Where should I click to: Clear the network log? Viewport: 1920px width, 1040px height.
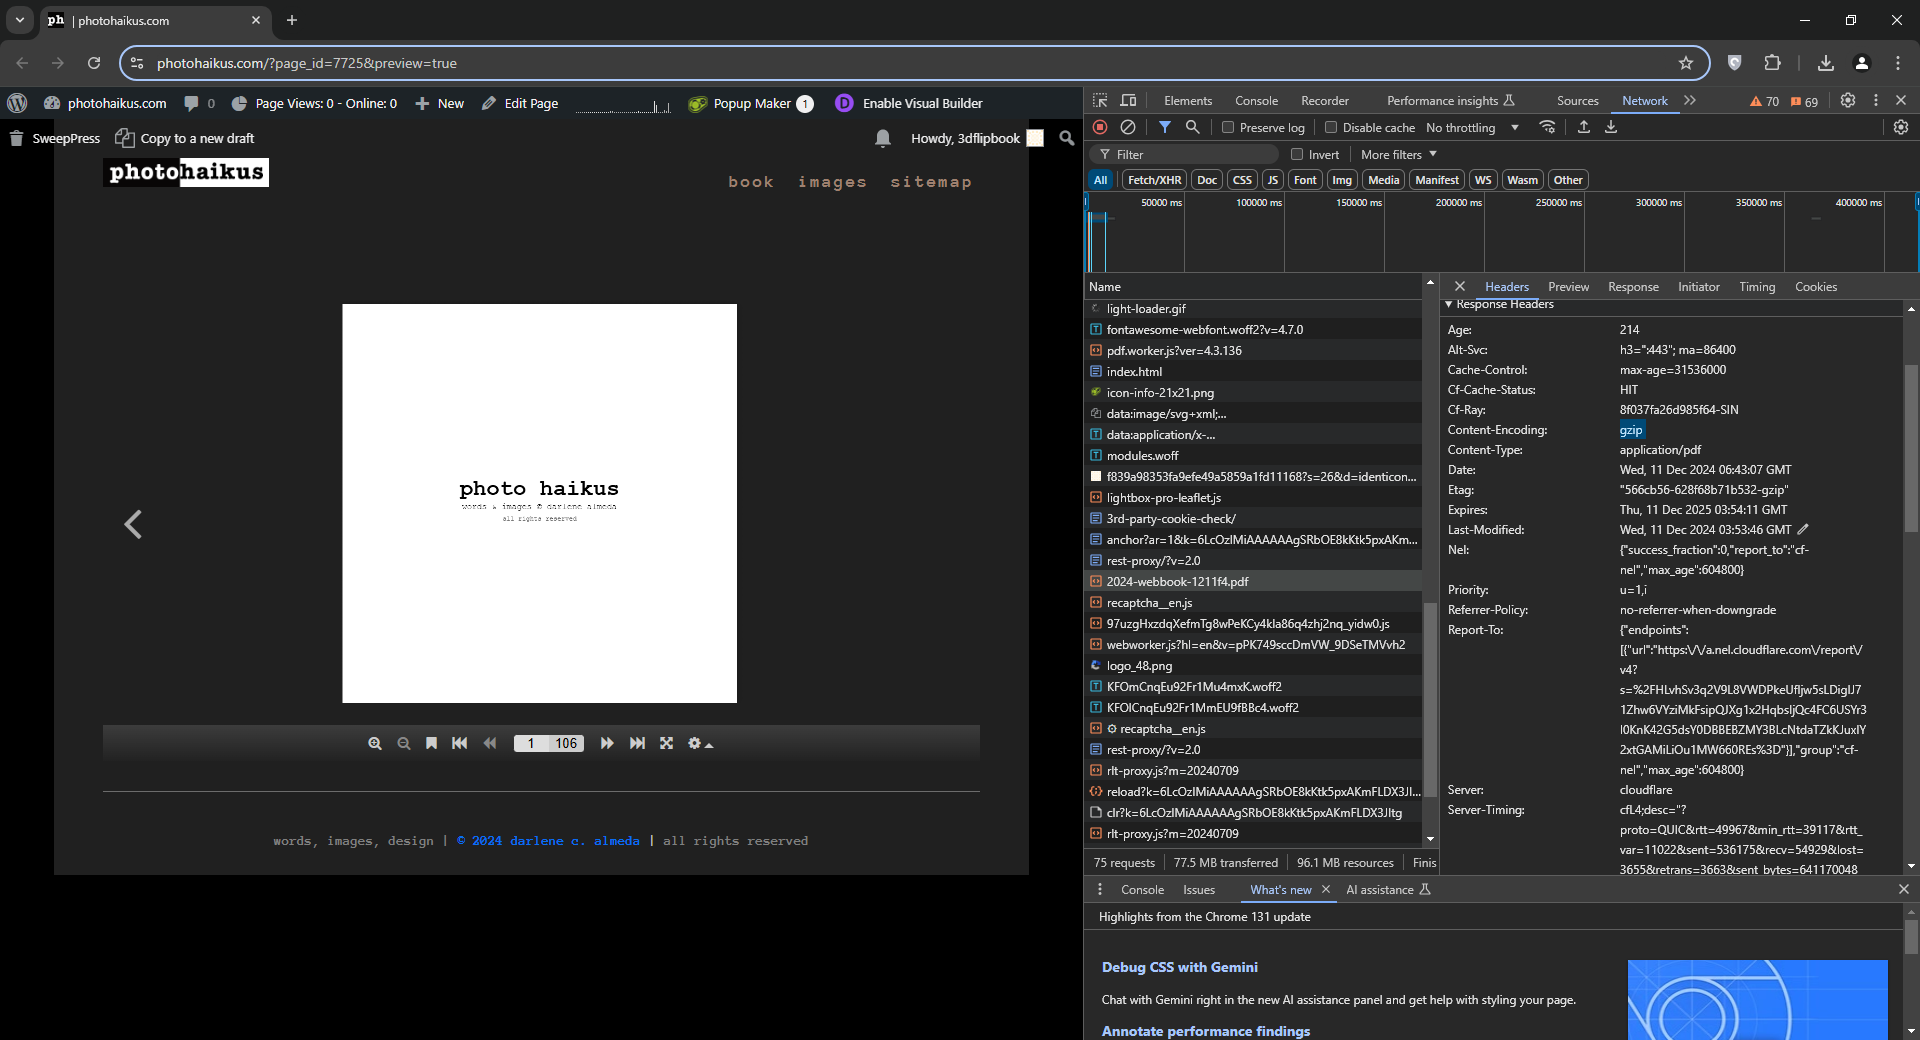click(1128, 127)
